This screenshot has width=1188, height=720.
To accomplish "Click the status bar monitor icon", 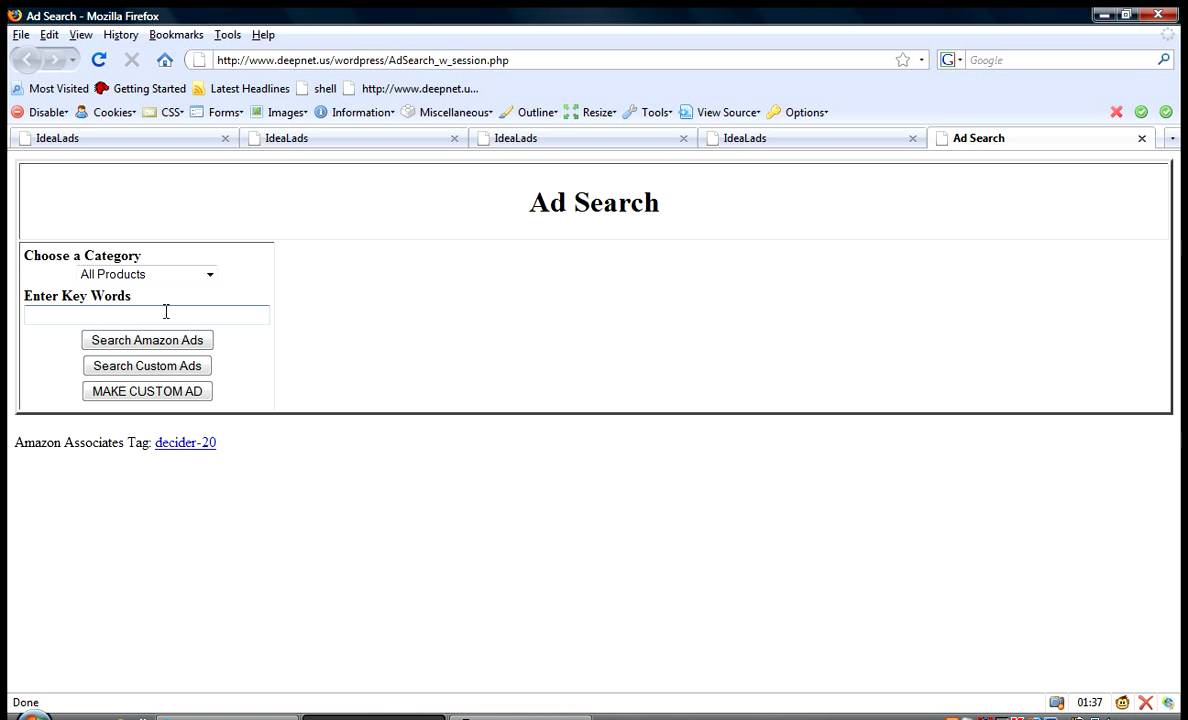I will pos(1056,703).
